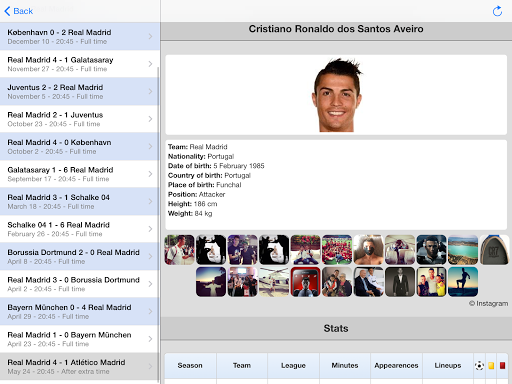Click Cristiano Ronaldo's portrait photo
The width and height of the screenshot is (512, 384).
coord(337,95)
